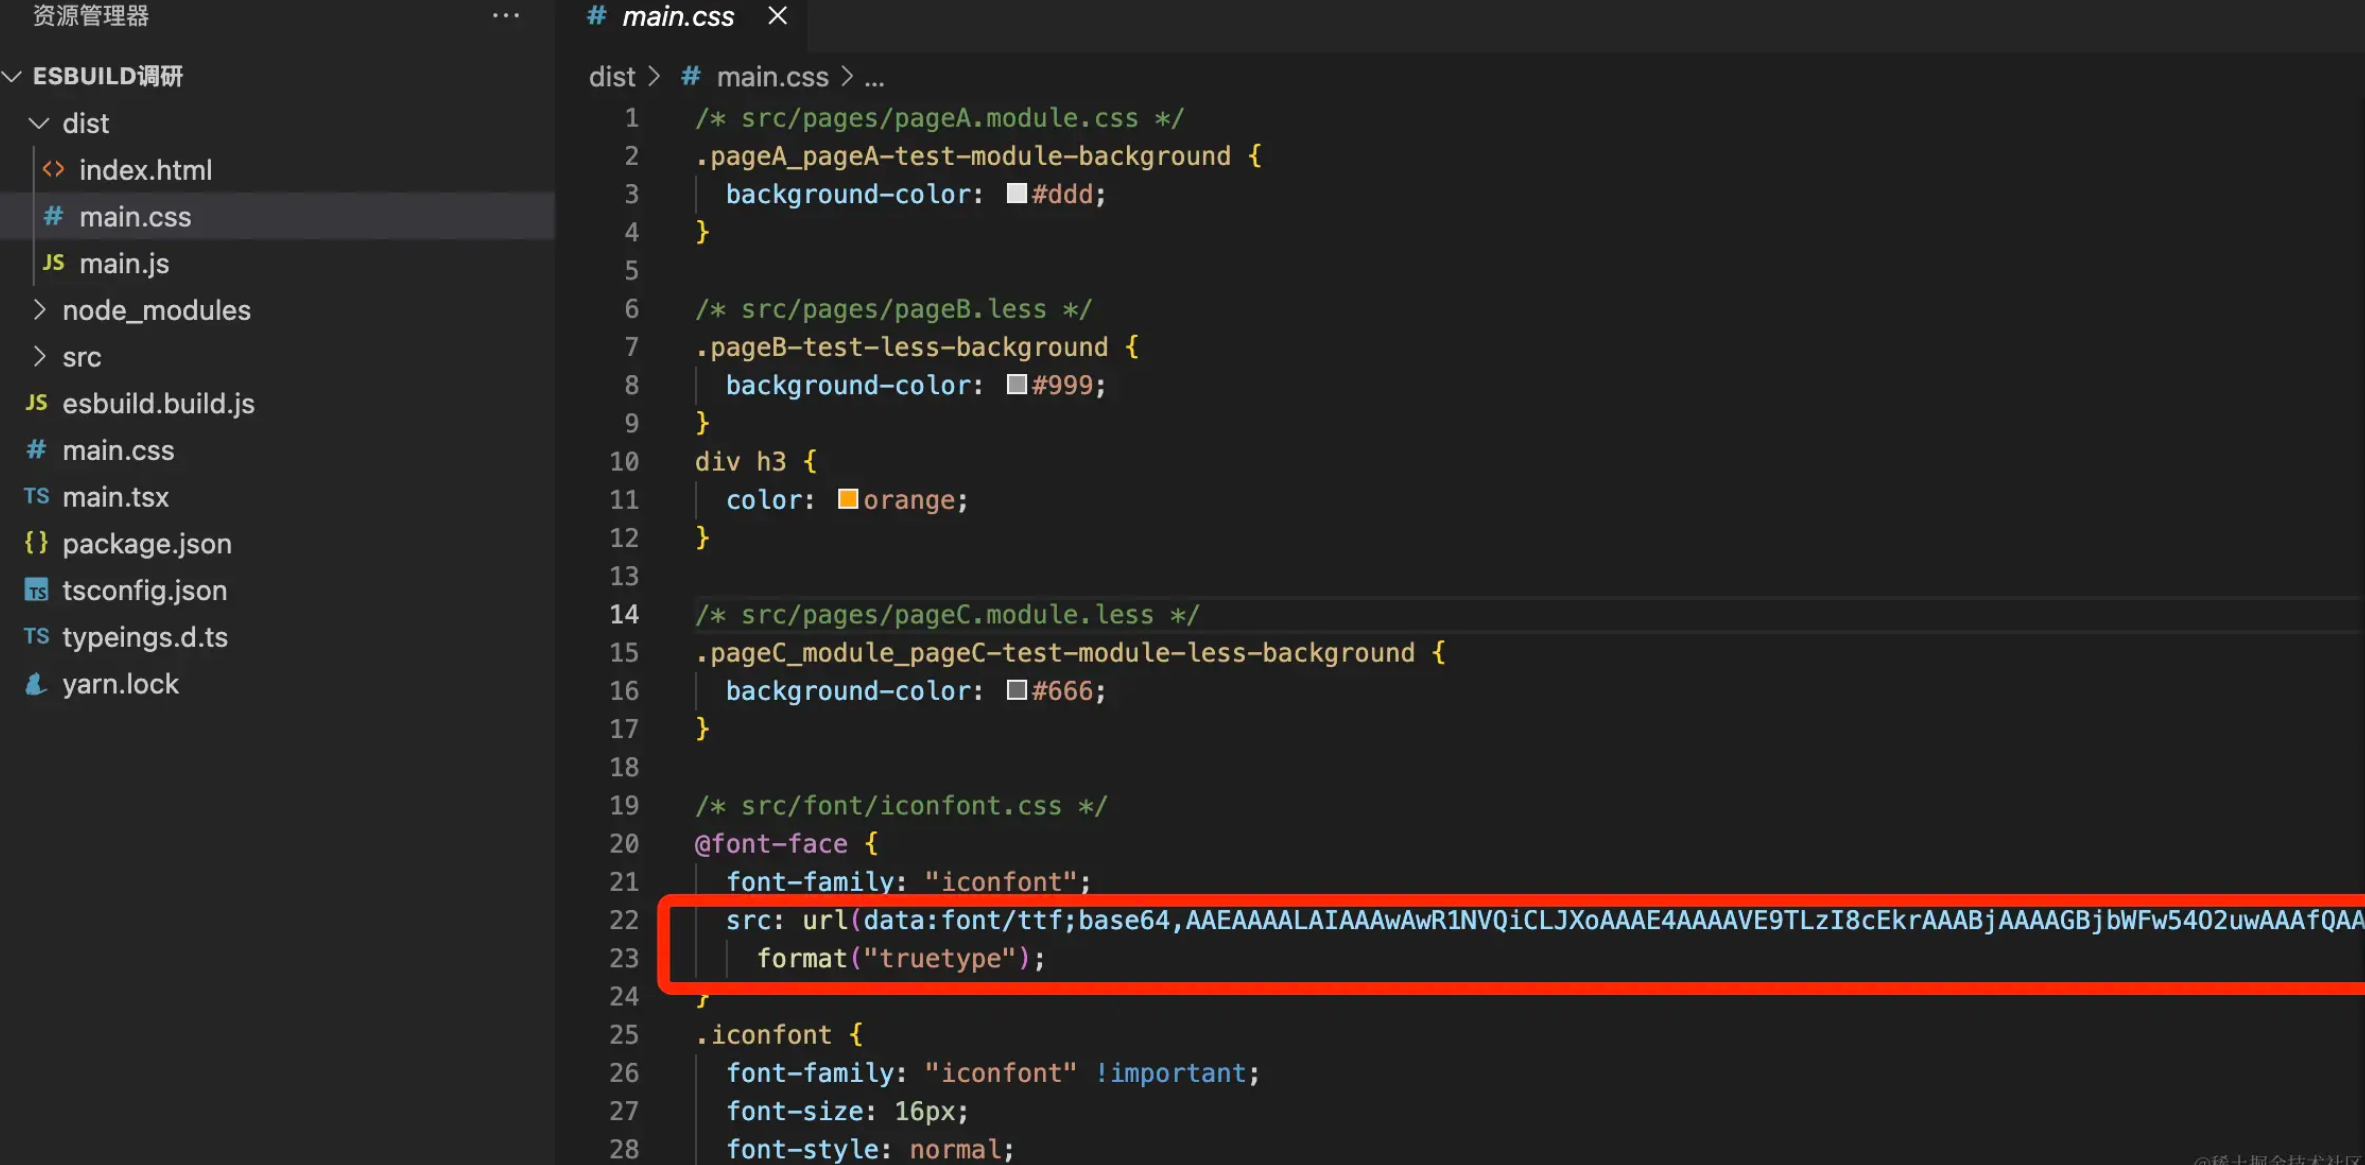Click the base64 data URL on line 22

1614,920
